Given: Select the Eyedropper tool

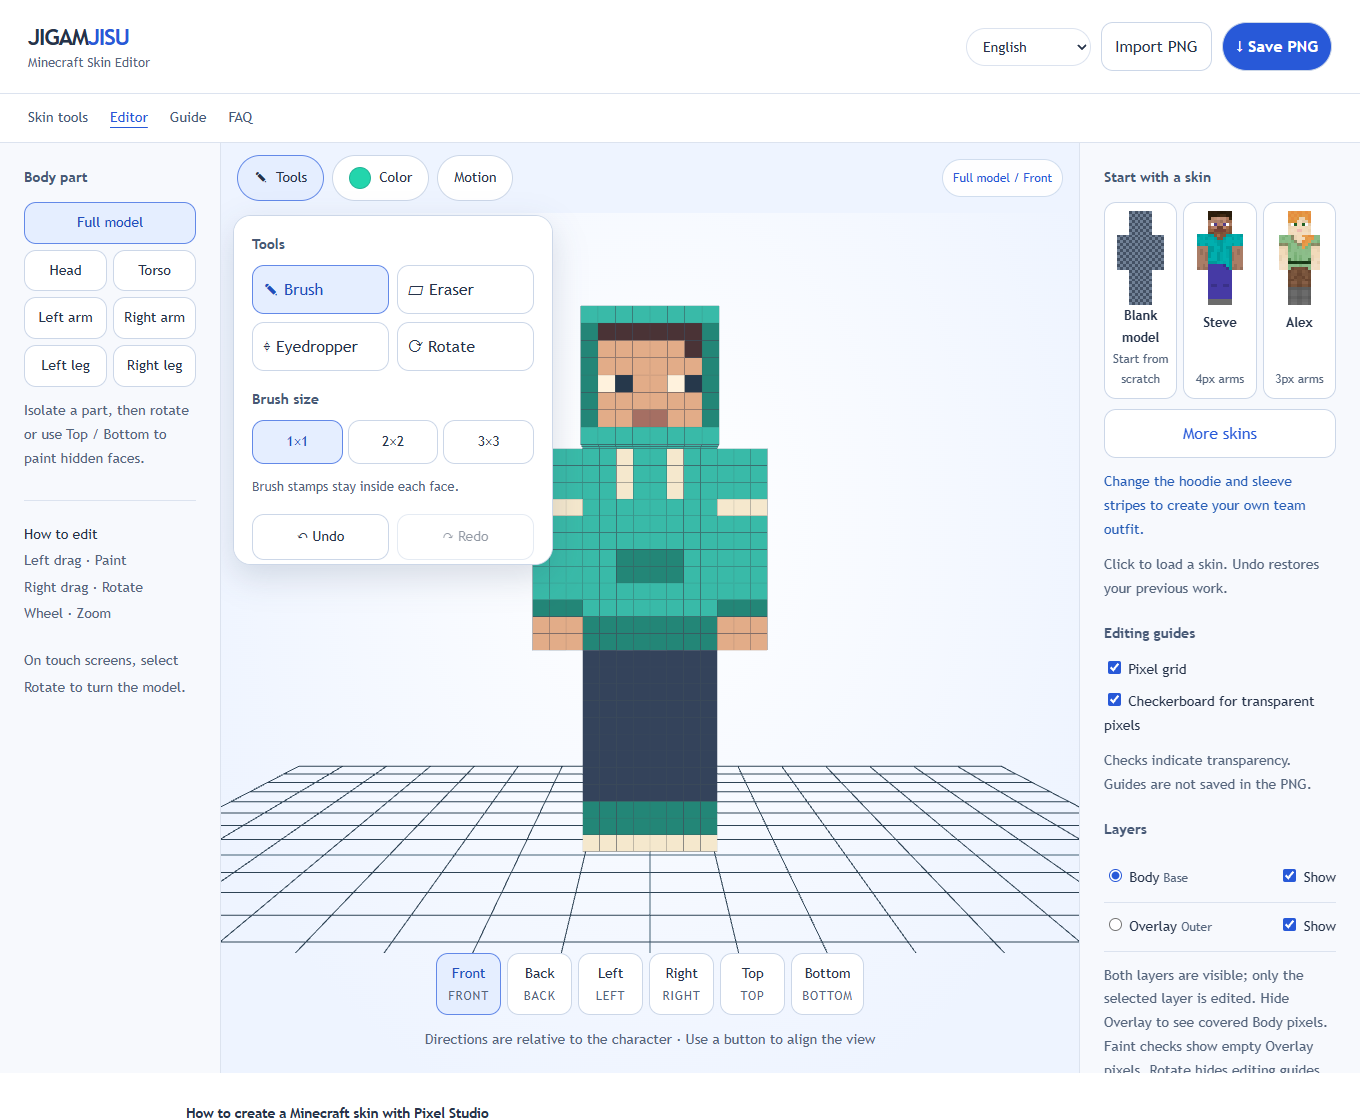Looking at the screenshot, I should pos(320,347).
